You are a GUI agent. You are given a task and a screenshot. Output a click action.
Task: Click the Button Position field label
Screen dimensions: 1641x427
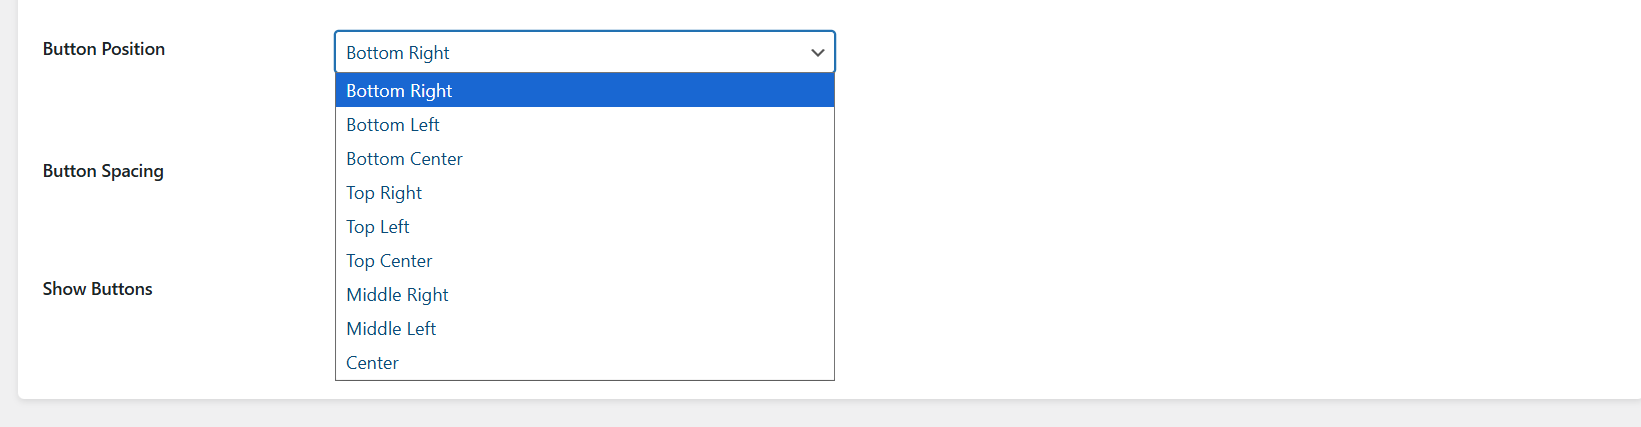(x=104, y=49)
